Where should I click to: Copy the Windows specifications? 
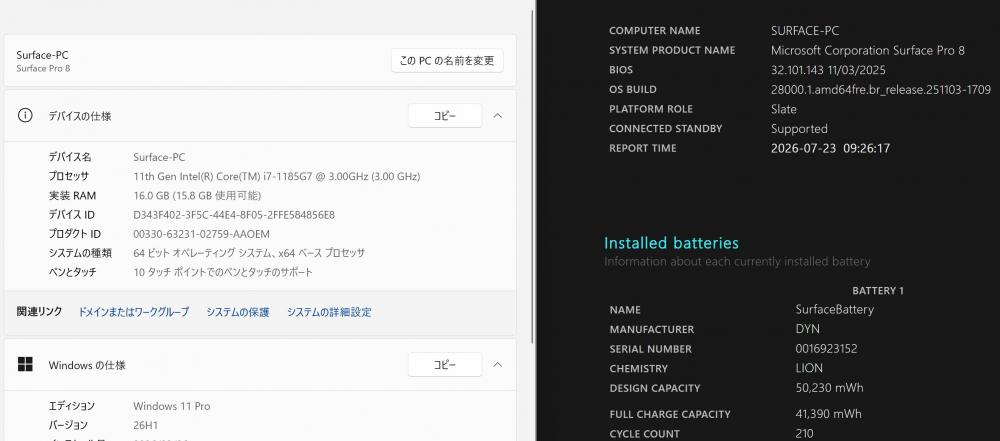(x=445, y=364)
